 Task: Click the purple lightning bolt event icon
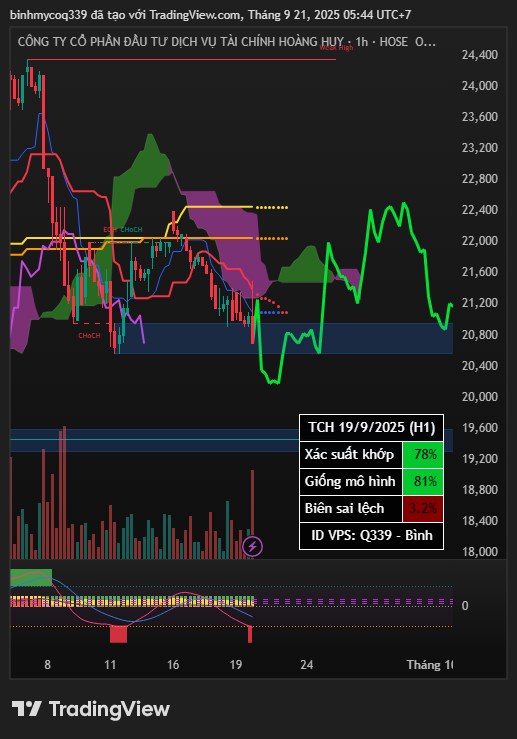253,546
